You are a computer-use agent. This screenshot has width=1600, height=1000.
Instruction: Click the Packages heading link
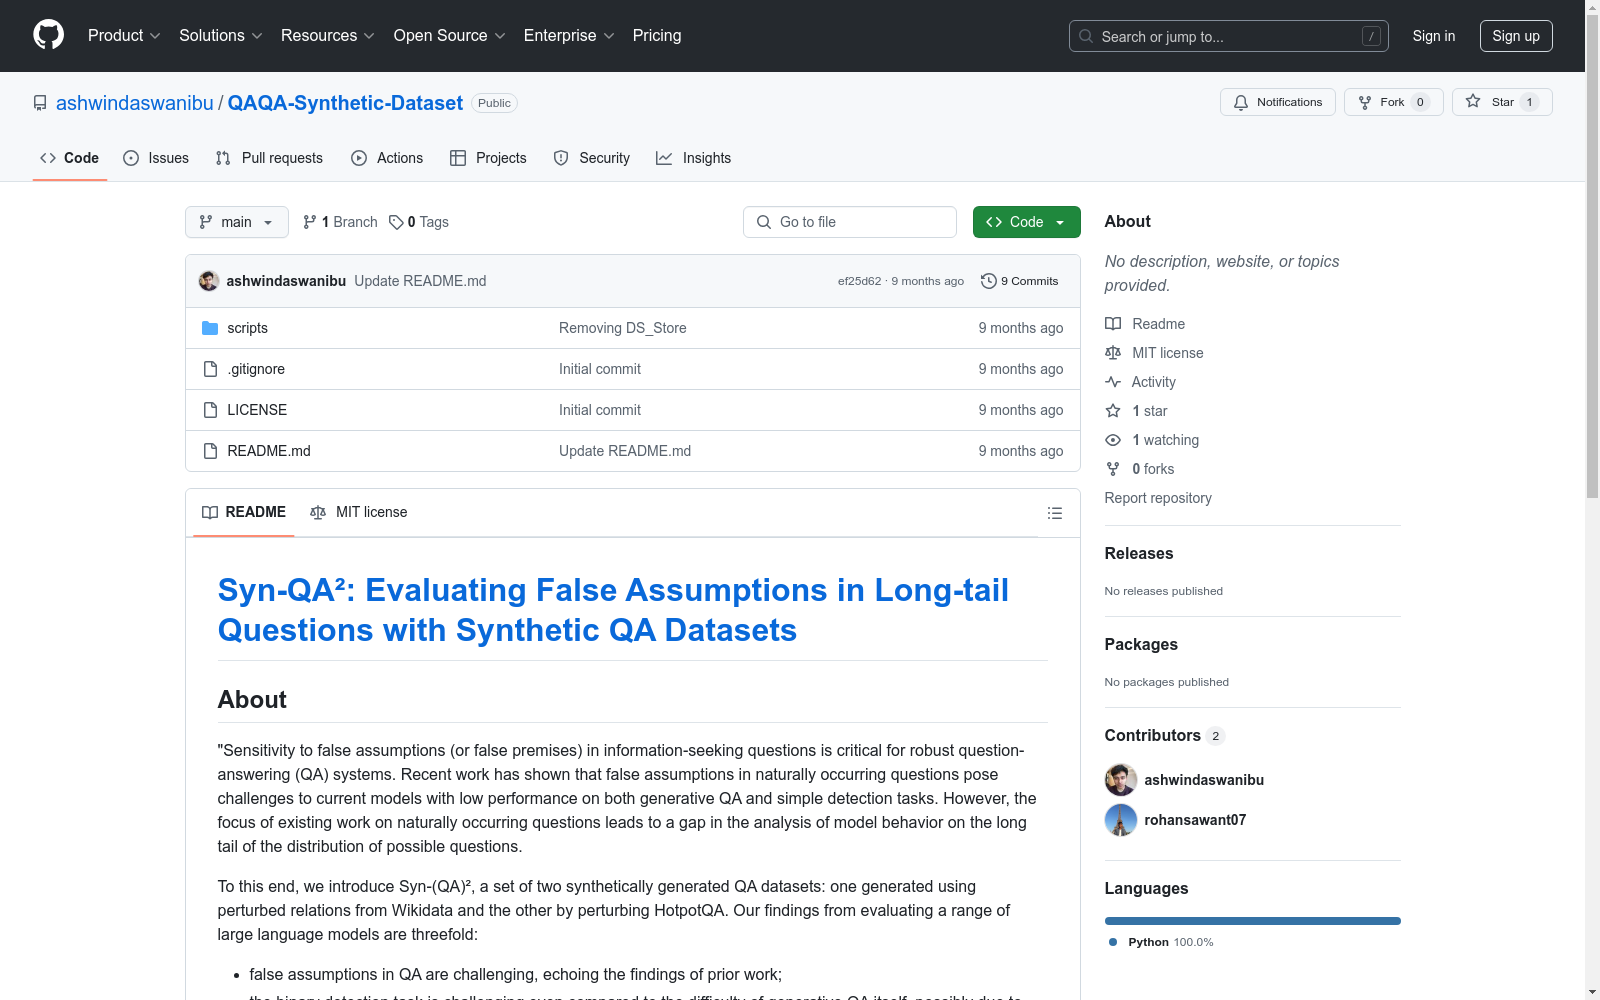[1141, 645]
